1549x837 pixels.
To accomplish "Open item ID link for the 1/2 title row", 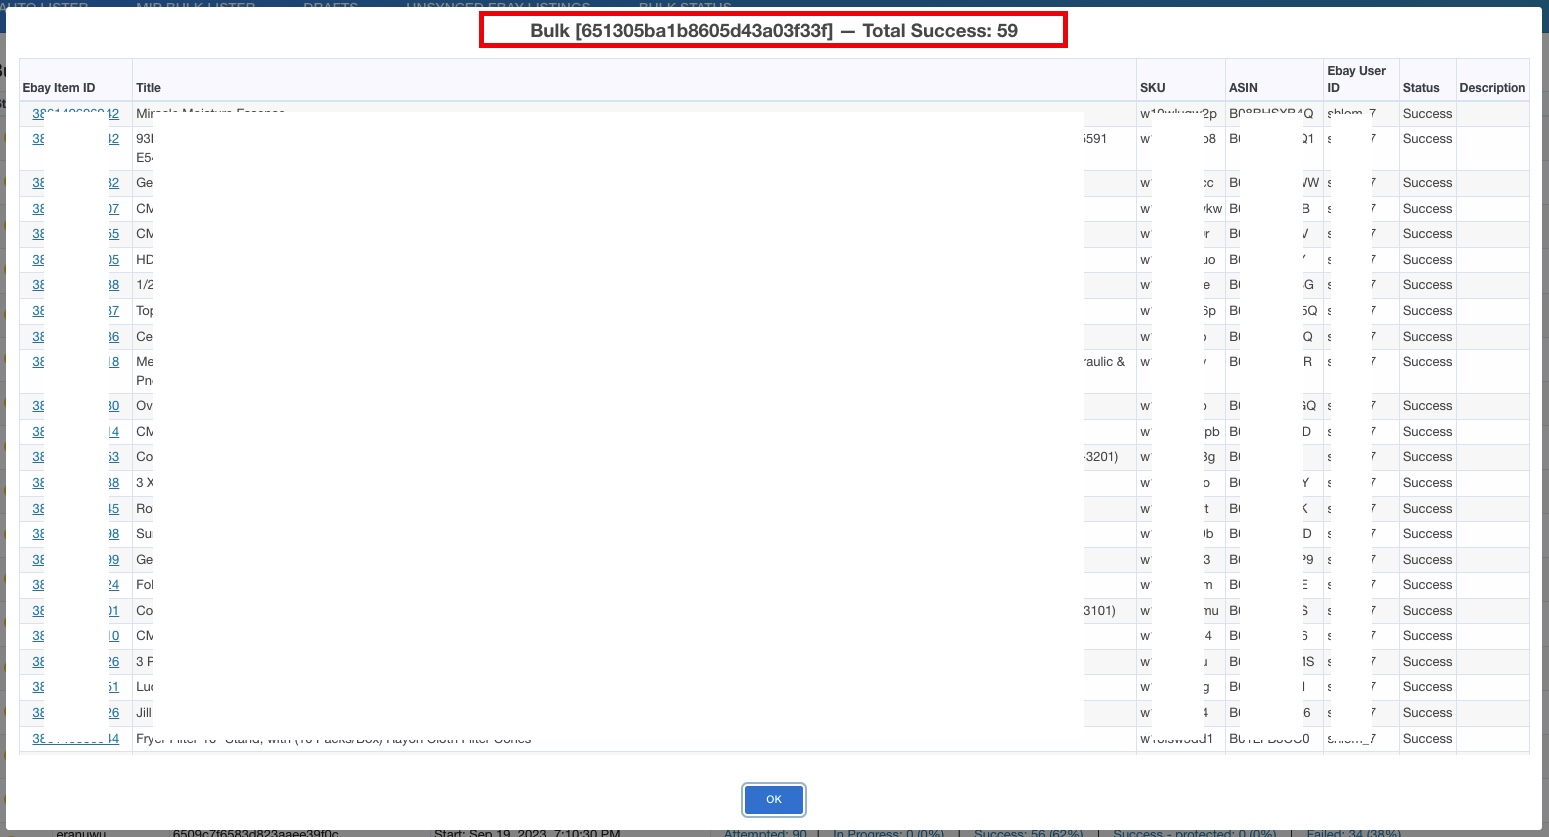I will point(75,284).
